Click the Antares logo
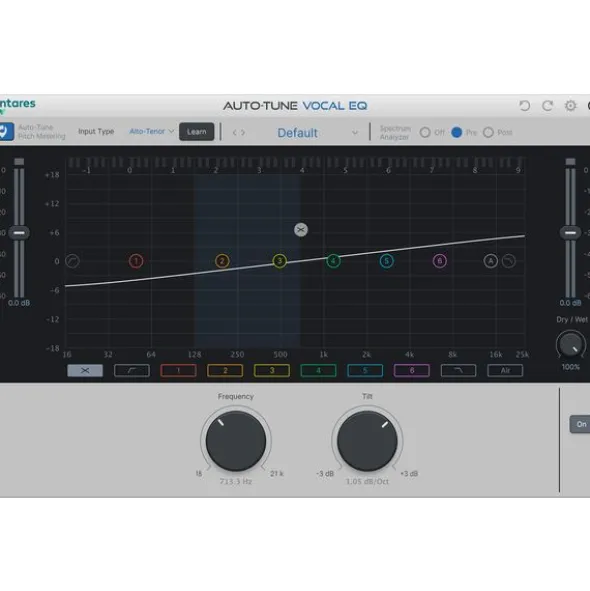The width and height of the screenshot is (590, 591). (17, 105)
